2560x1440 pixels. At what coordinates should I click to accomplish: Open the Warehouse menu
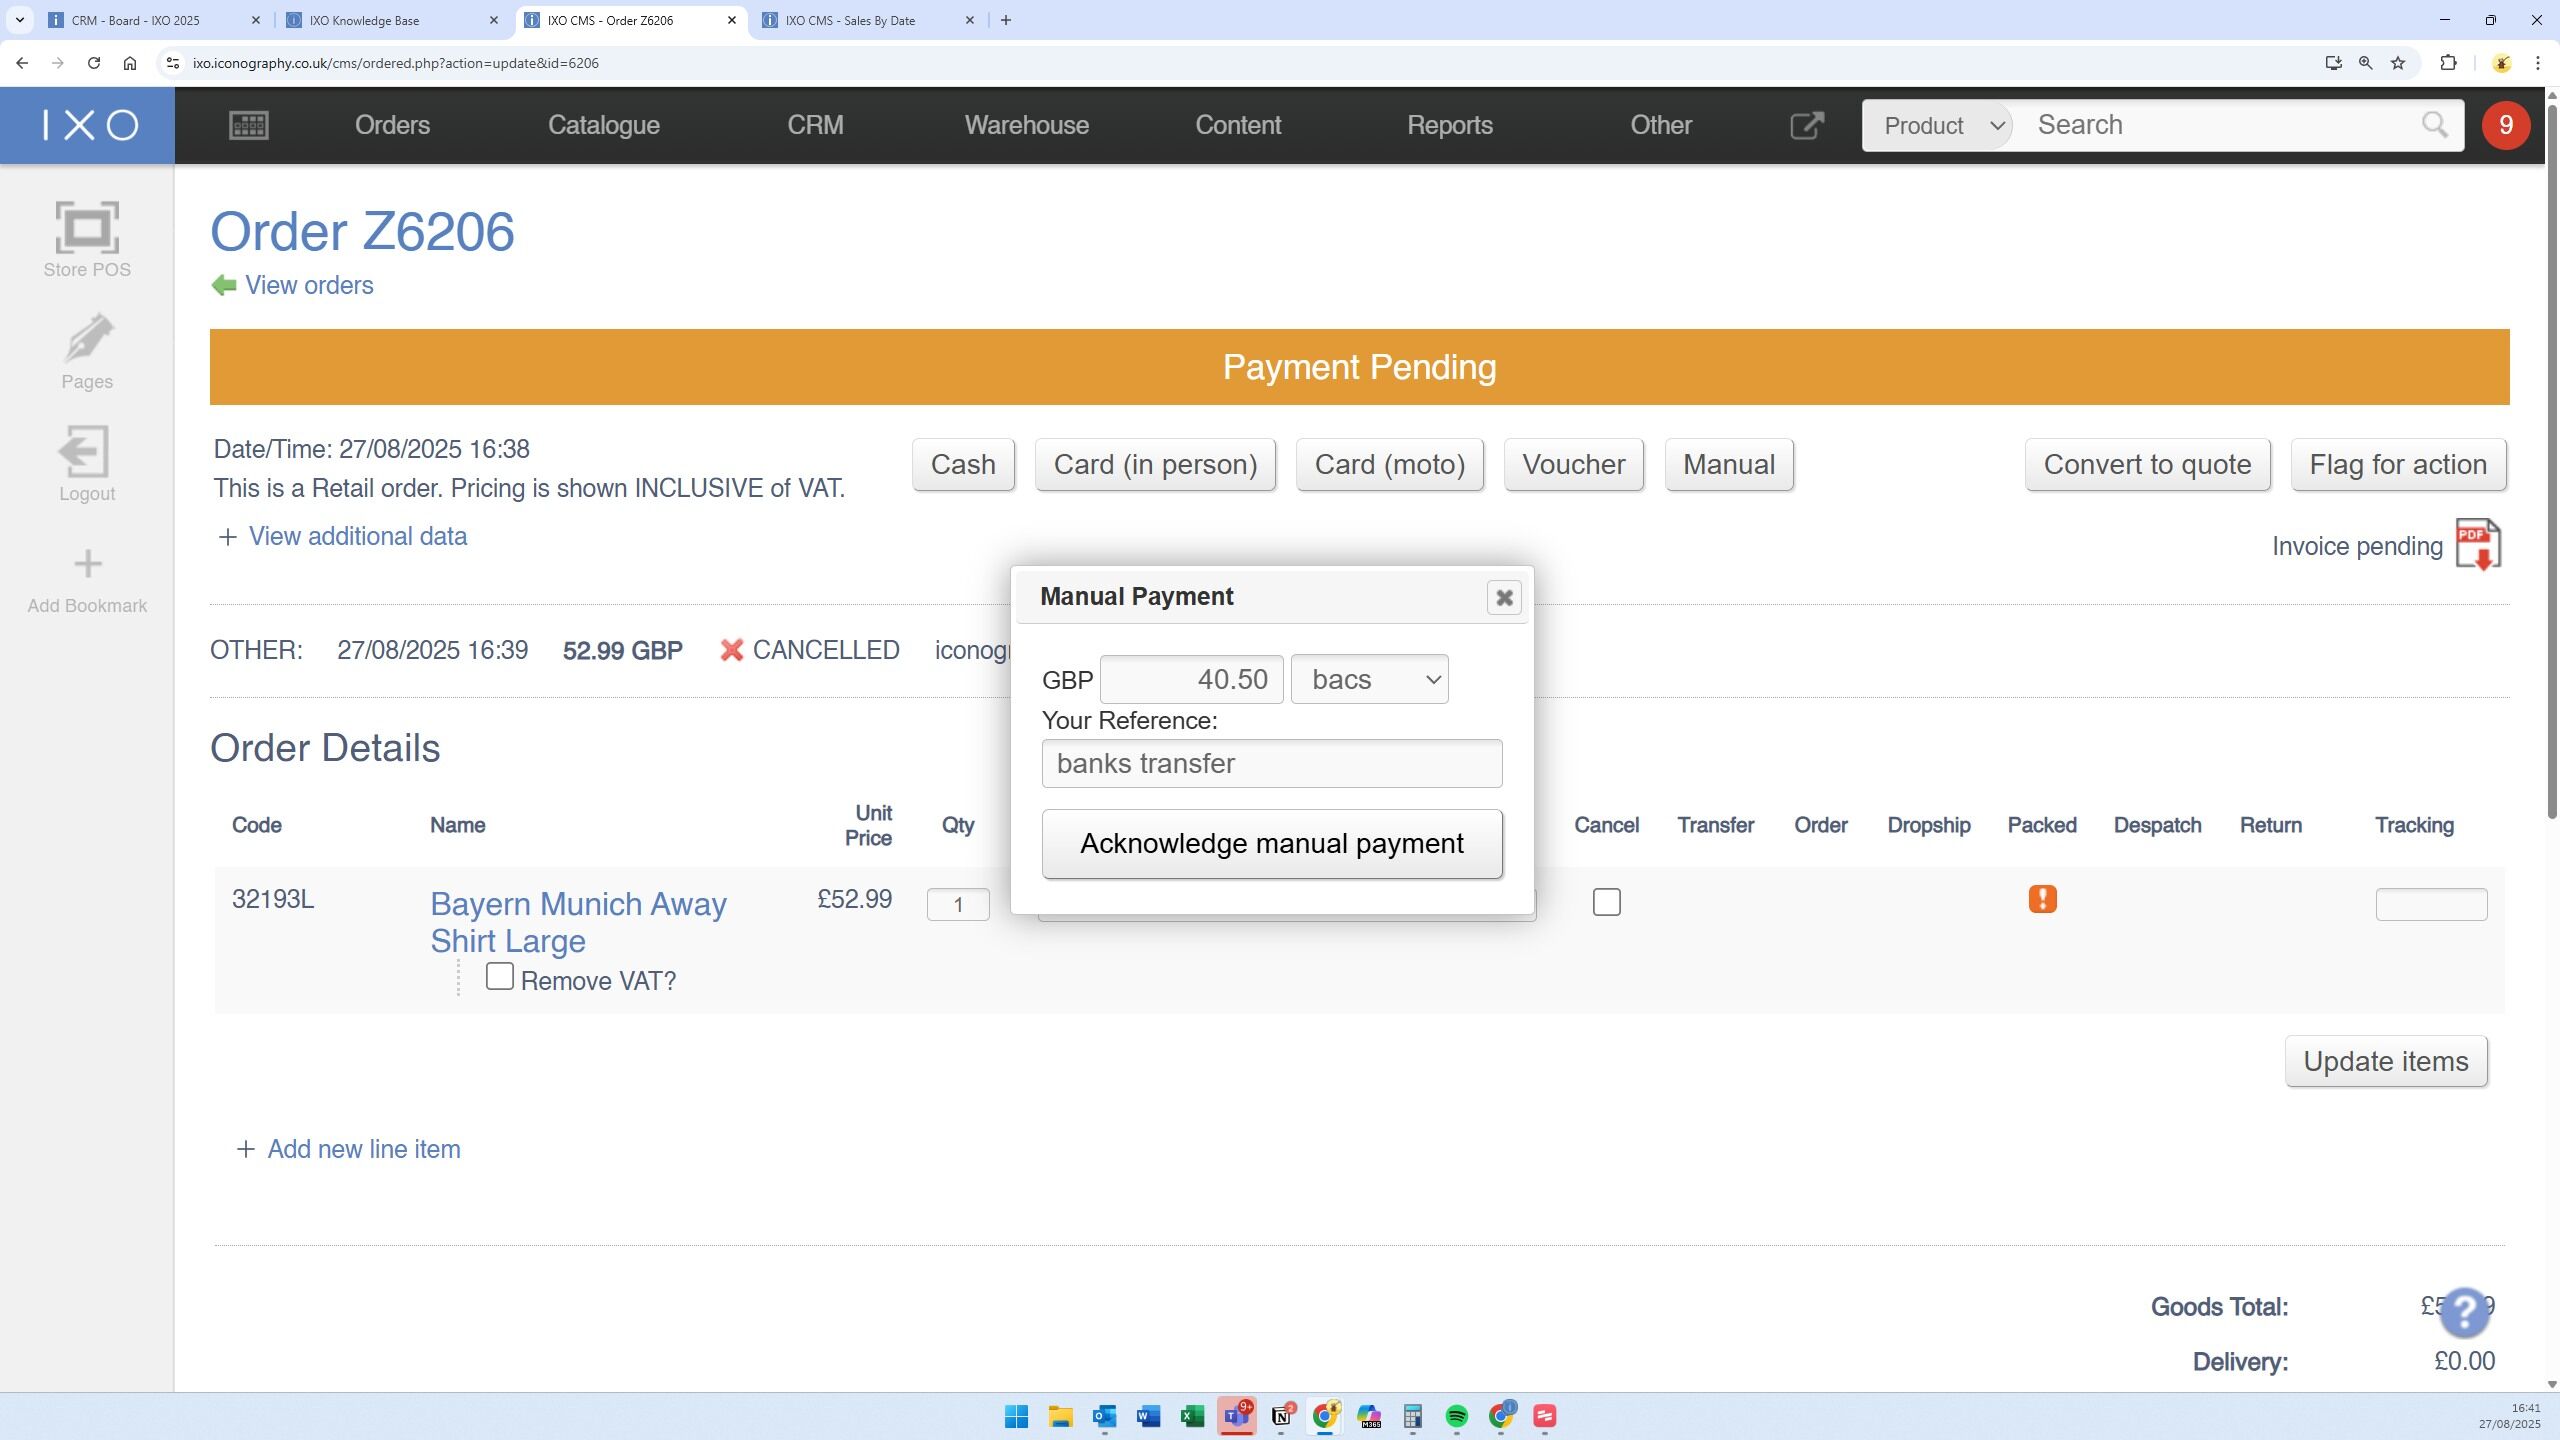[1026, 125]
